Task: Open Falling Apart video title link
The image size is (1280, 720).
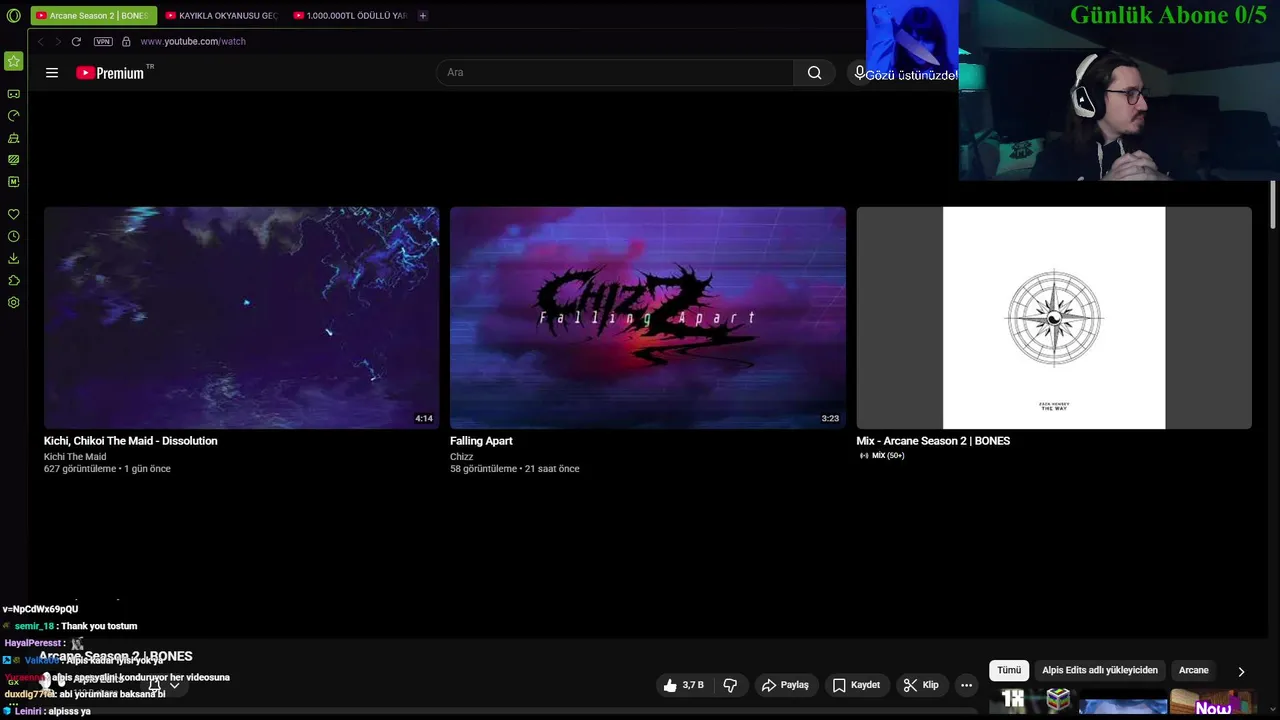Action: [x=481, y=441]
